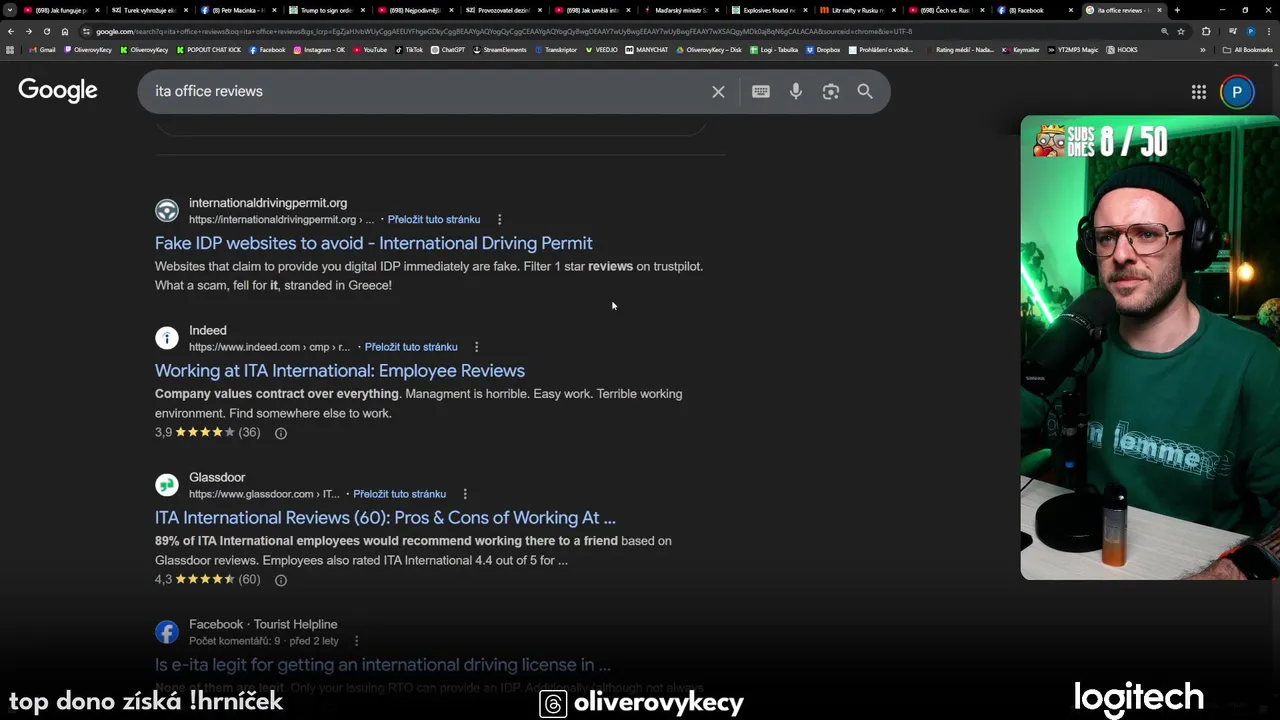
Task: Clear the search box with the X icon
Action: 718,91
